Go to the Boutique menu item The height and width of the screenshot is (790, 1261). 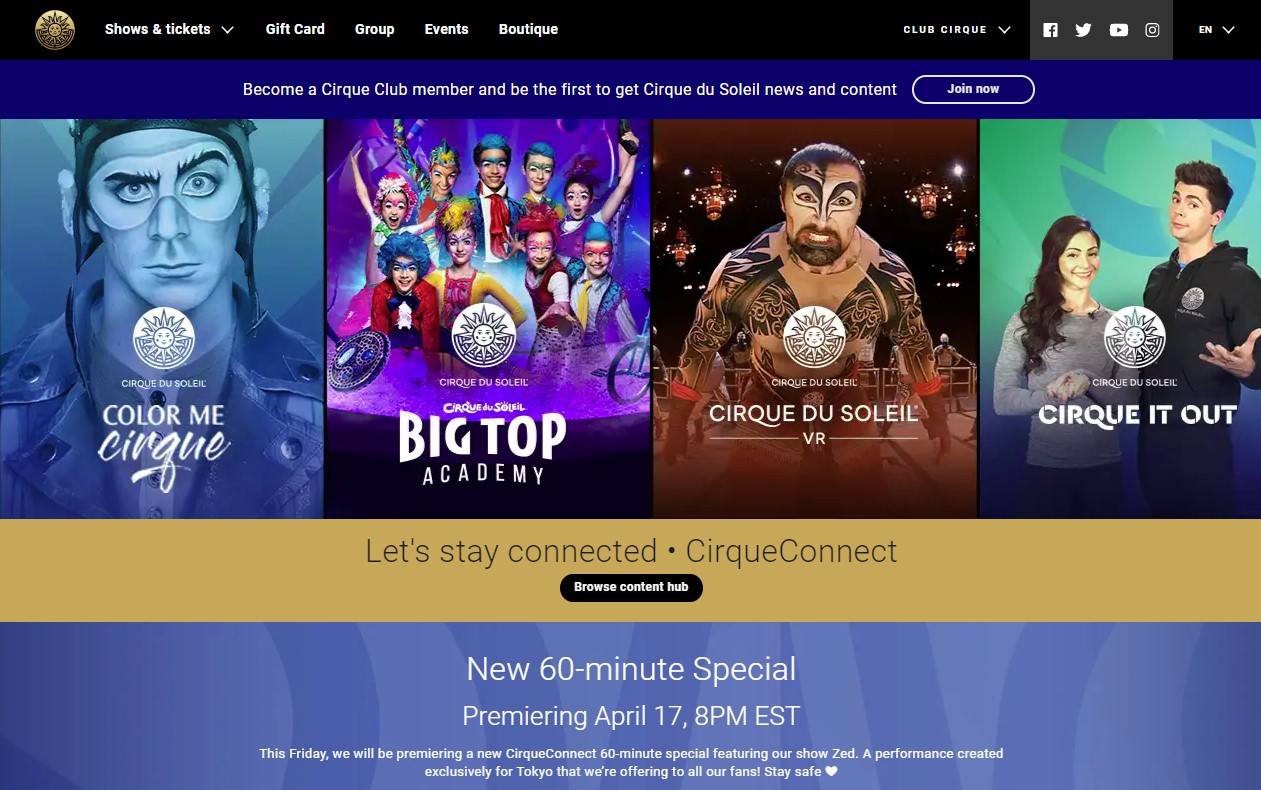point(528,29)
